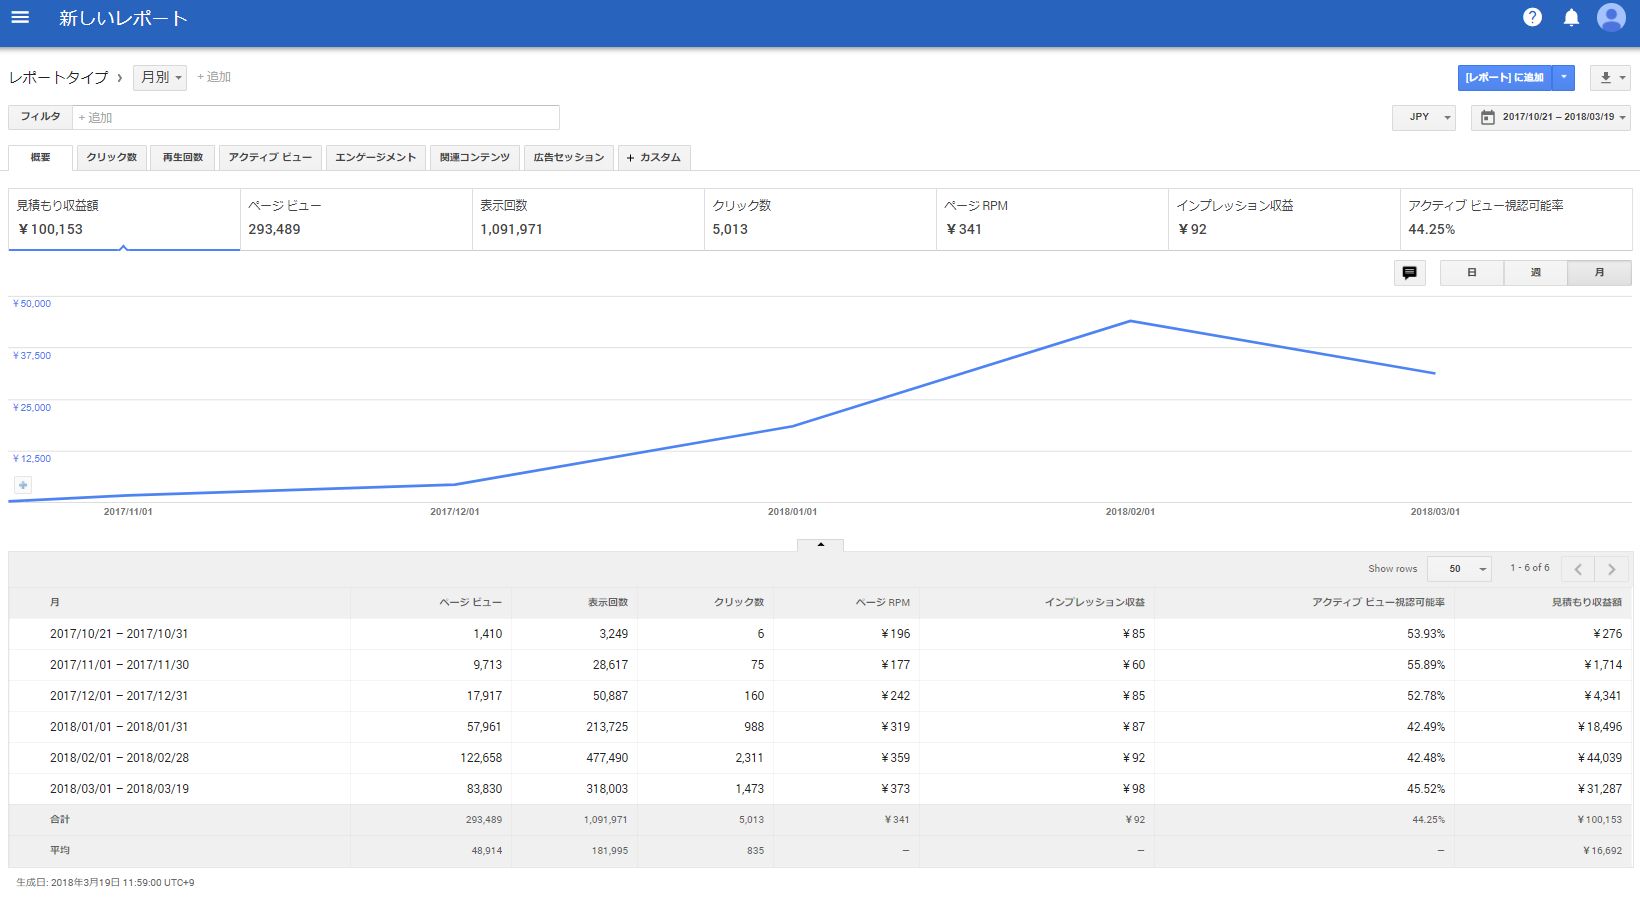
Task: Click the ¥44,039 revenue cell
Action: pyautogui.click(x=1600, y=758)
